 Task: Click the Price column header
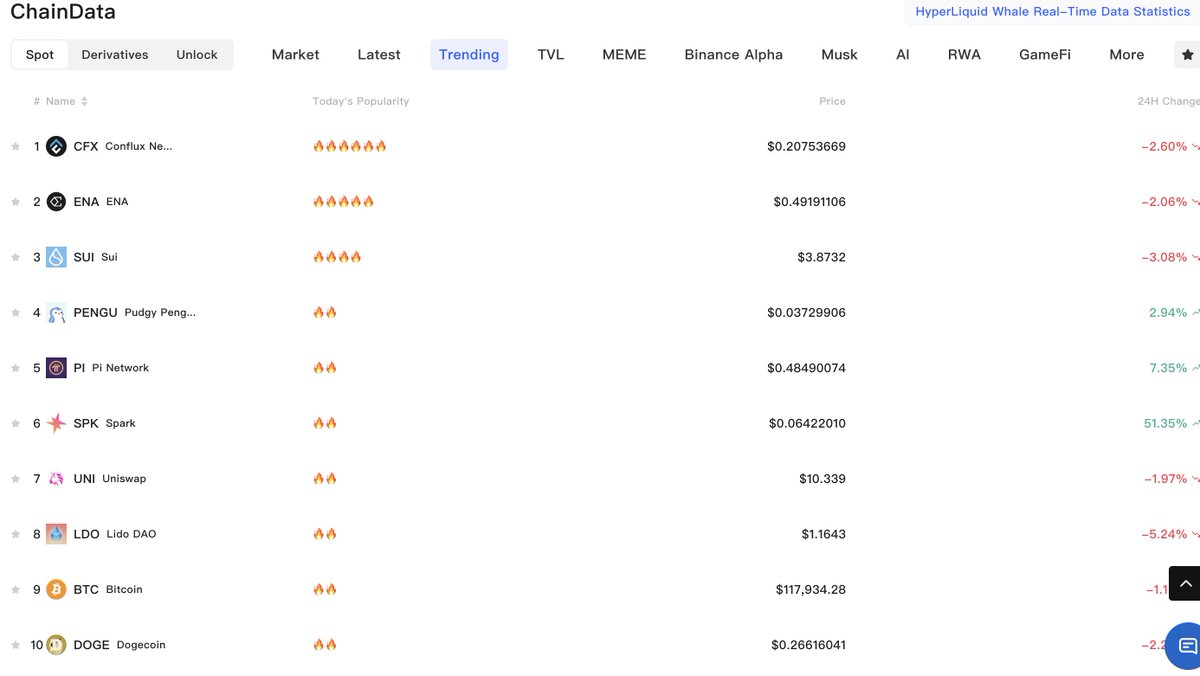pos(832,101)
